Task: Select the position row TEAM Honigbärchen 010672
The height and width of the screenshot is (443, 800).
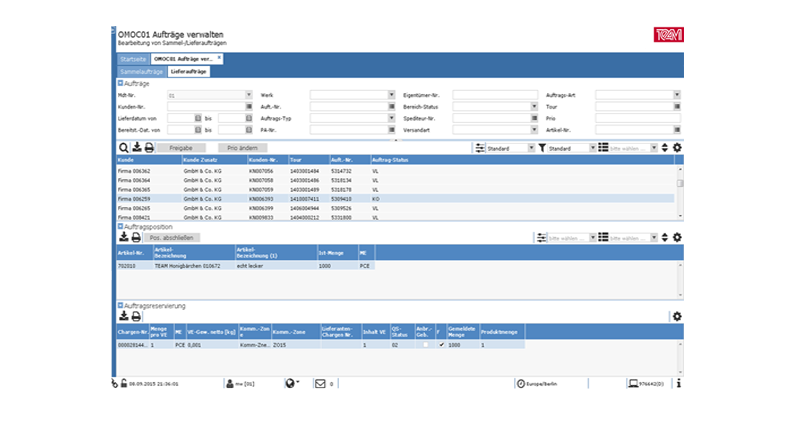Action: (245, 266)
